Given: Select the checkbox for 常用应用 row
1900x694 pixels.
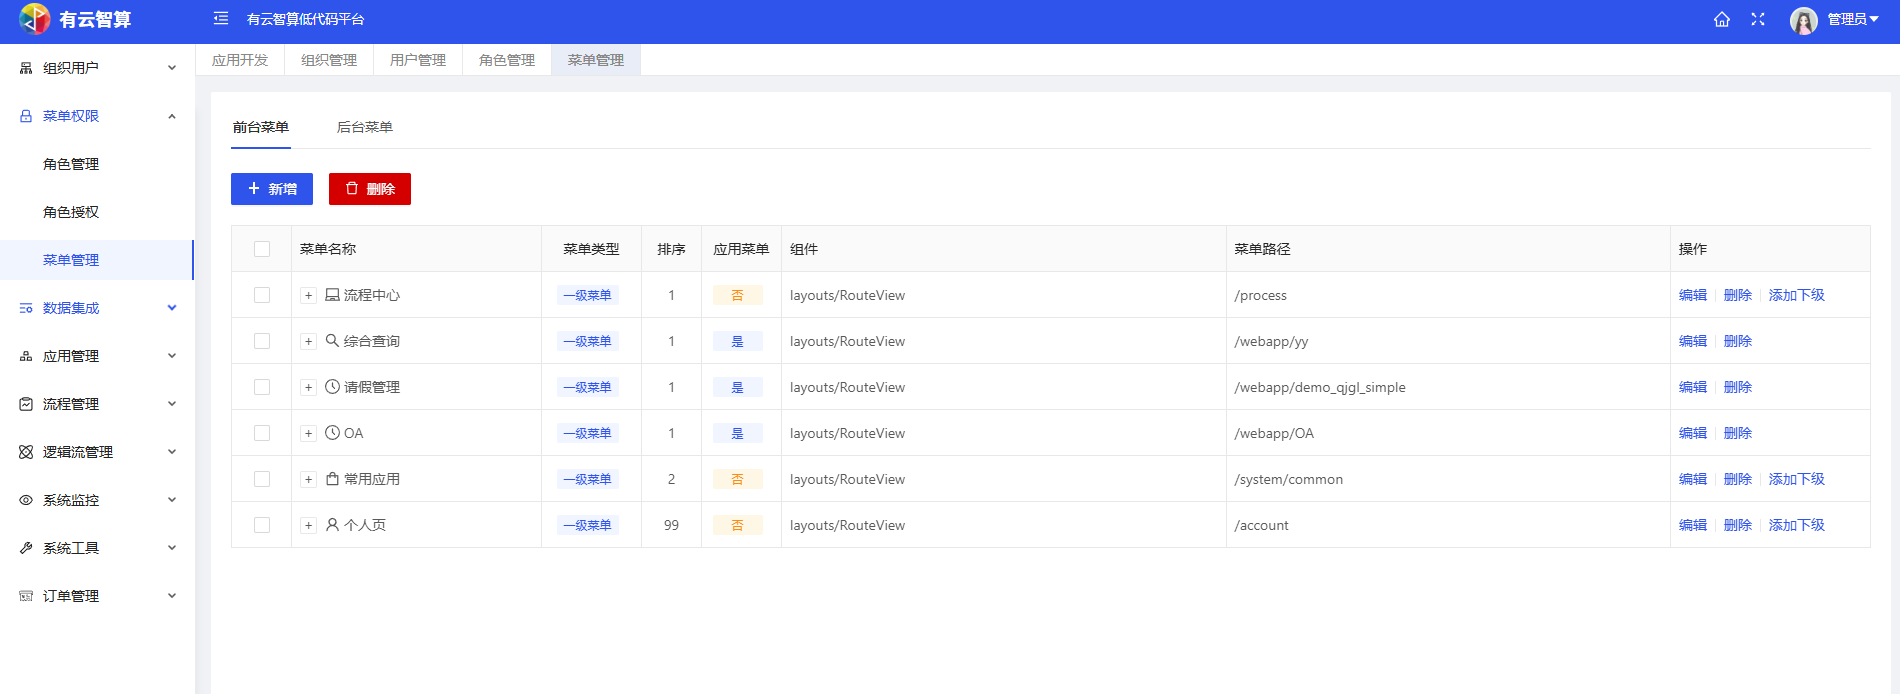Looking at the screenshot, I should click(262, 479).
